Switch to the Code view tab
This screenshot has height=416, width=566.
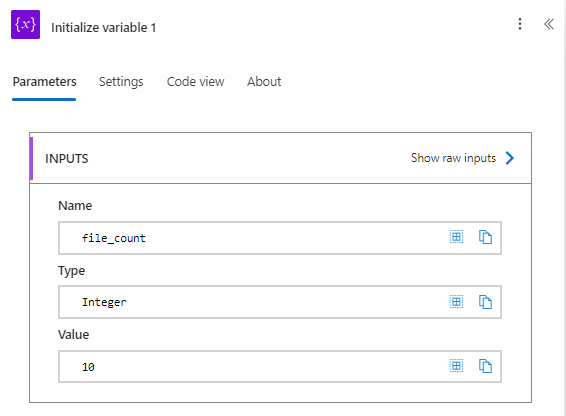click(195, 82)
